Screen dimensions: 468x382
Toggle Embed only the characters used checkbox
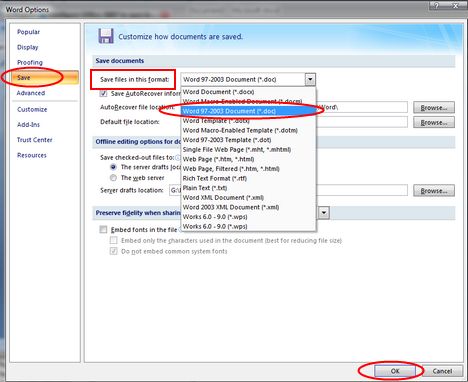(114, 240)
